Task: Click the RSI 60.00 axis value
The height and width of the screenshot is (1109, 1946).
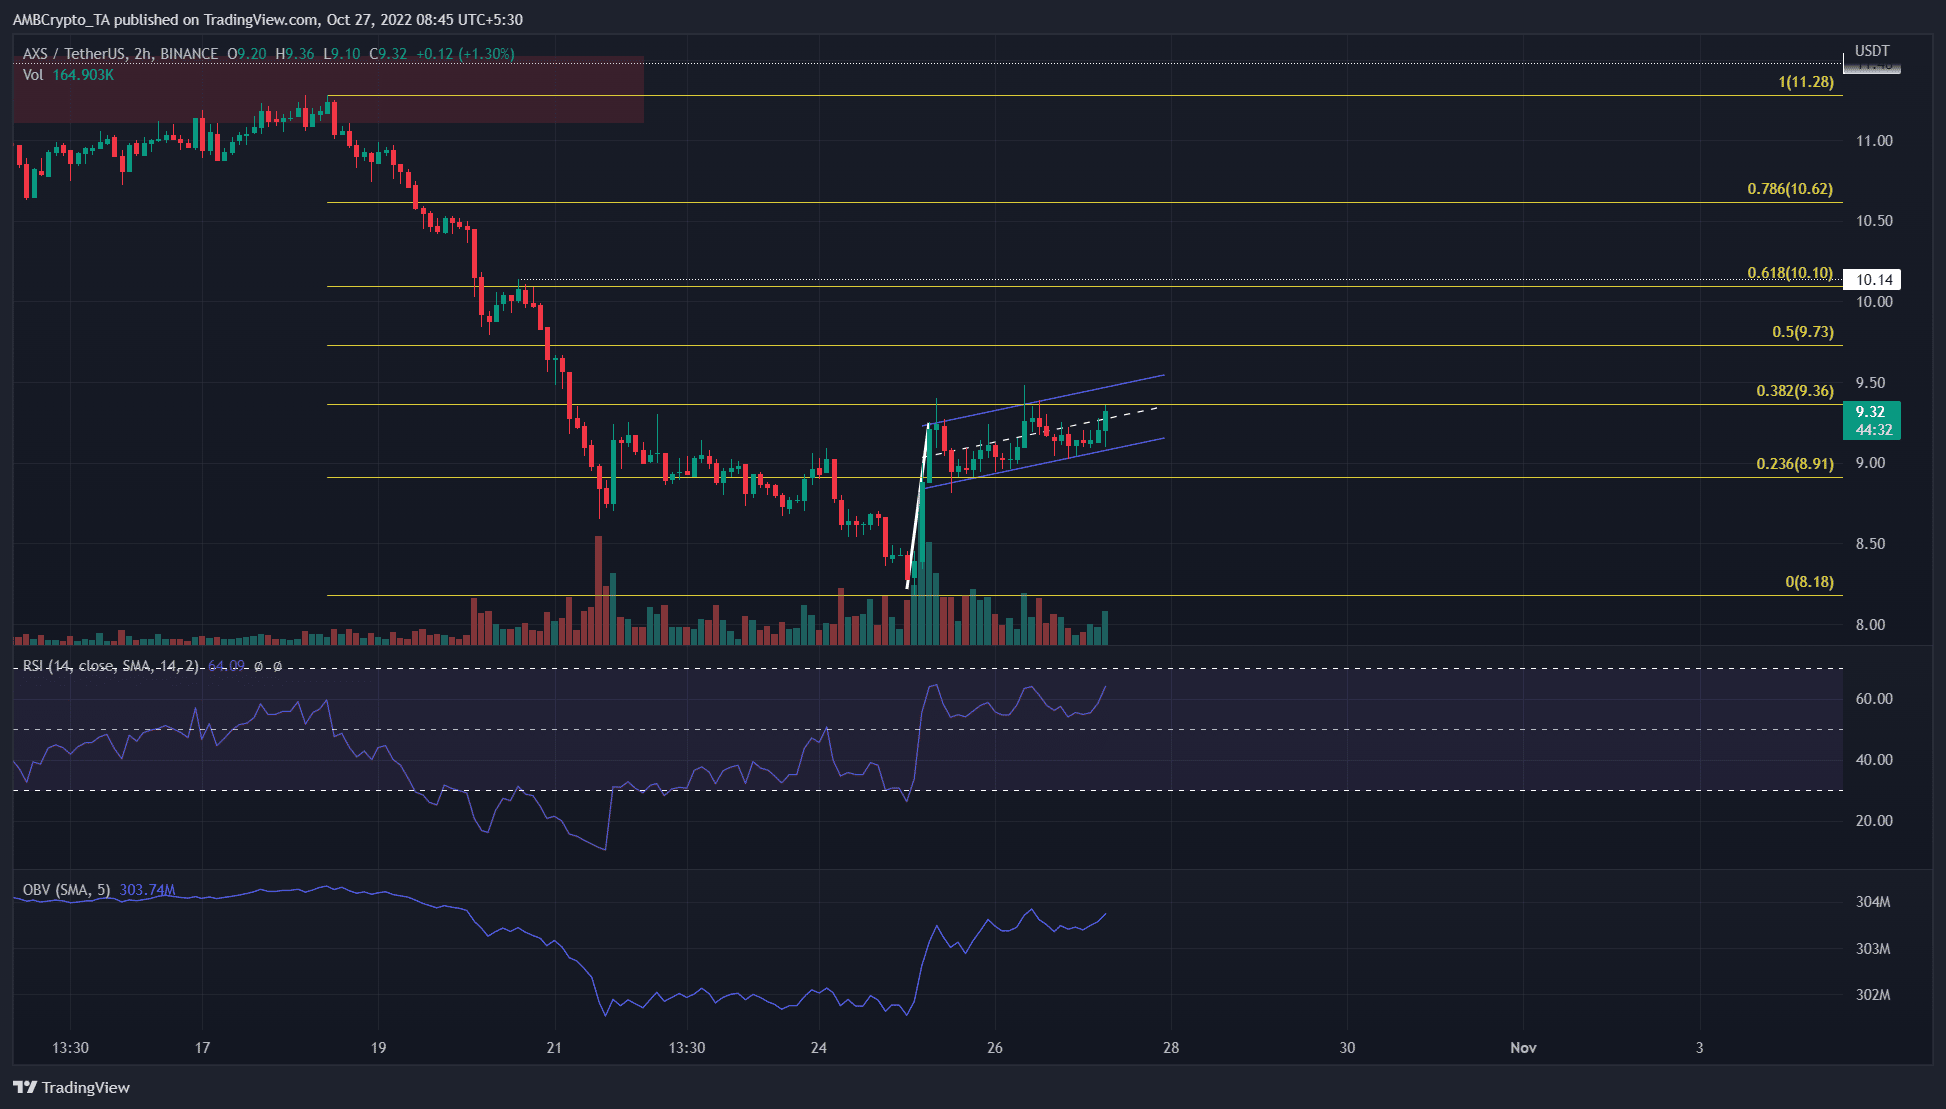Action: point(1874,699)
